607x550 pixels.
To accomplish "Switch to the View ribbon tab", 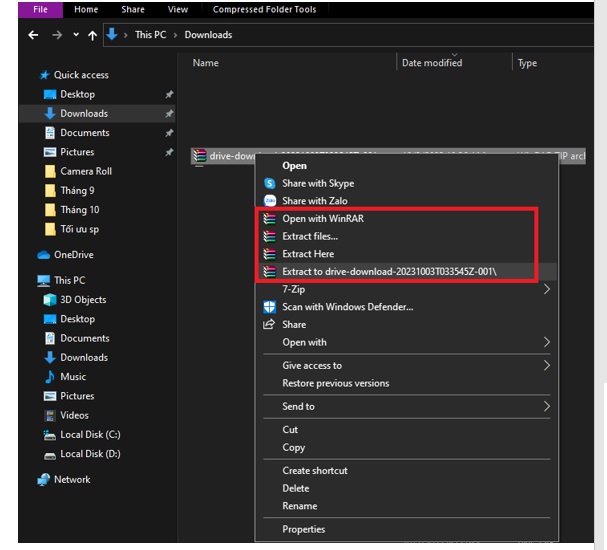I will tap(178, 10).
